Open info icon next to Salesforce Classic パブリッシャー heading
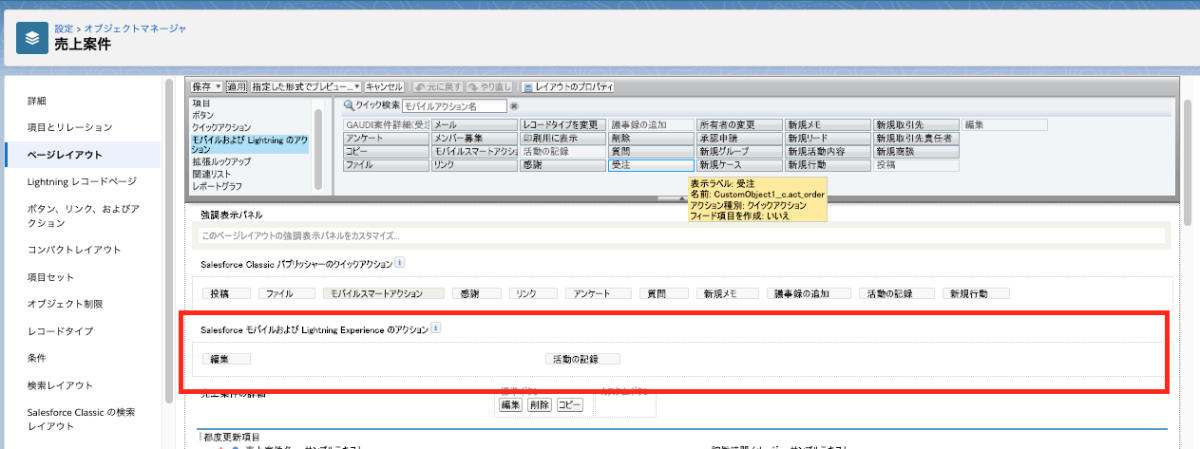 pyautogui.click(x=400, y=263)
